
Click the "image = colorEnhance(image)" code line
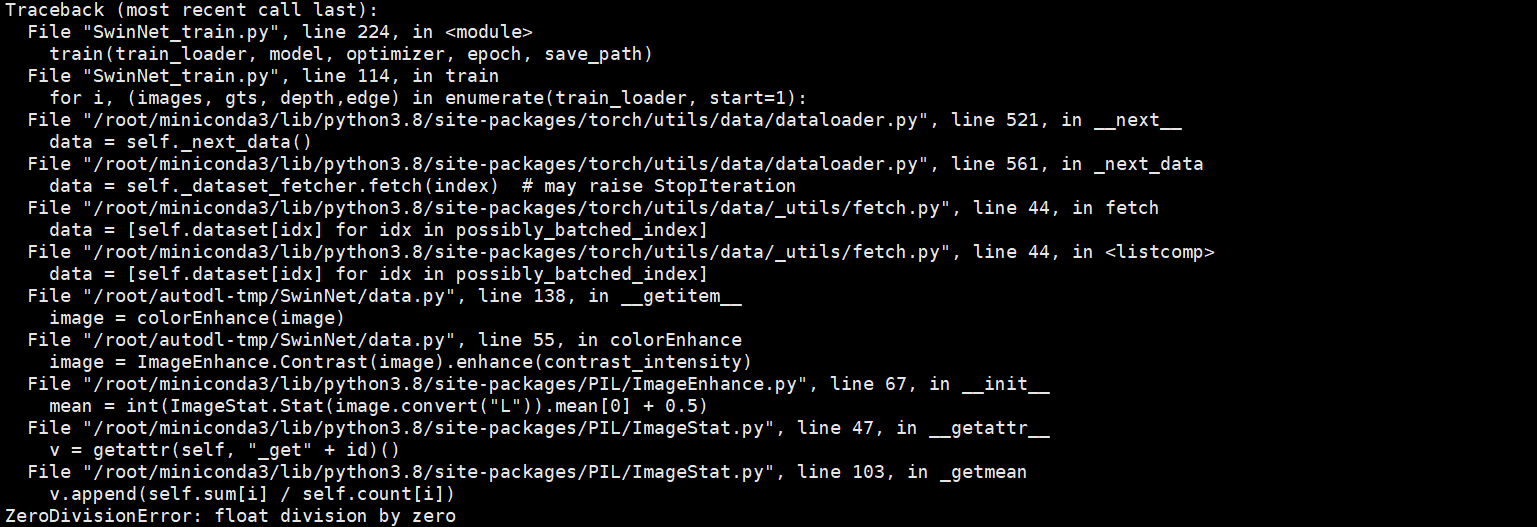pyautogui.click(x=197, y=317)
